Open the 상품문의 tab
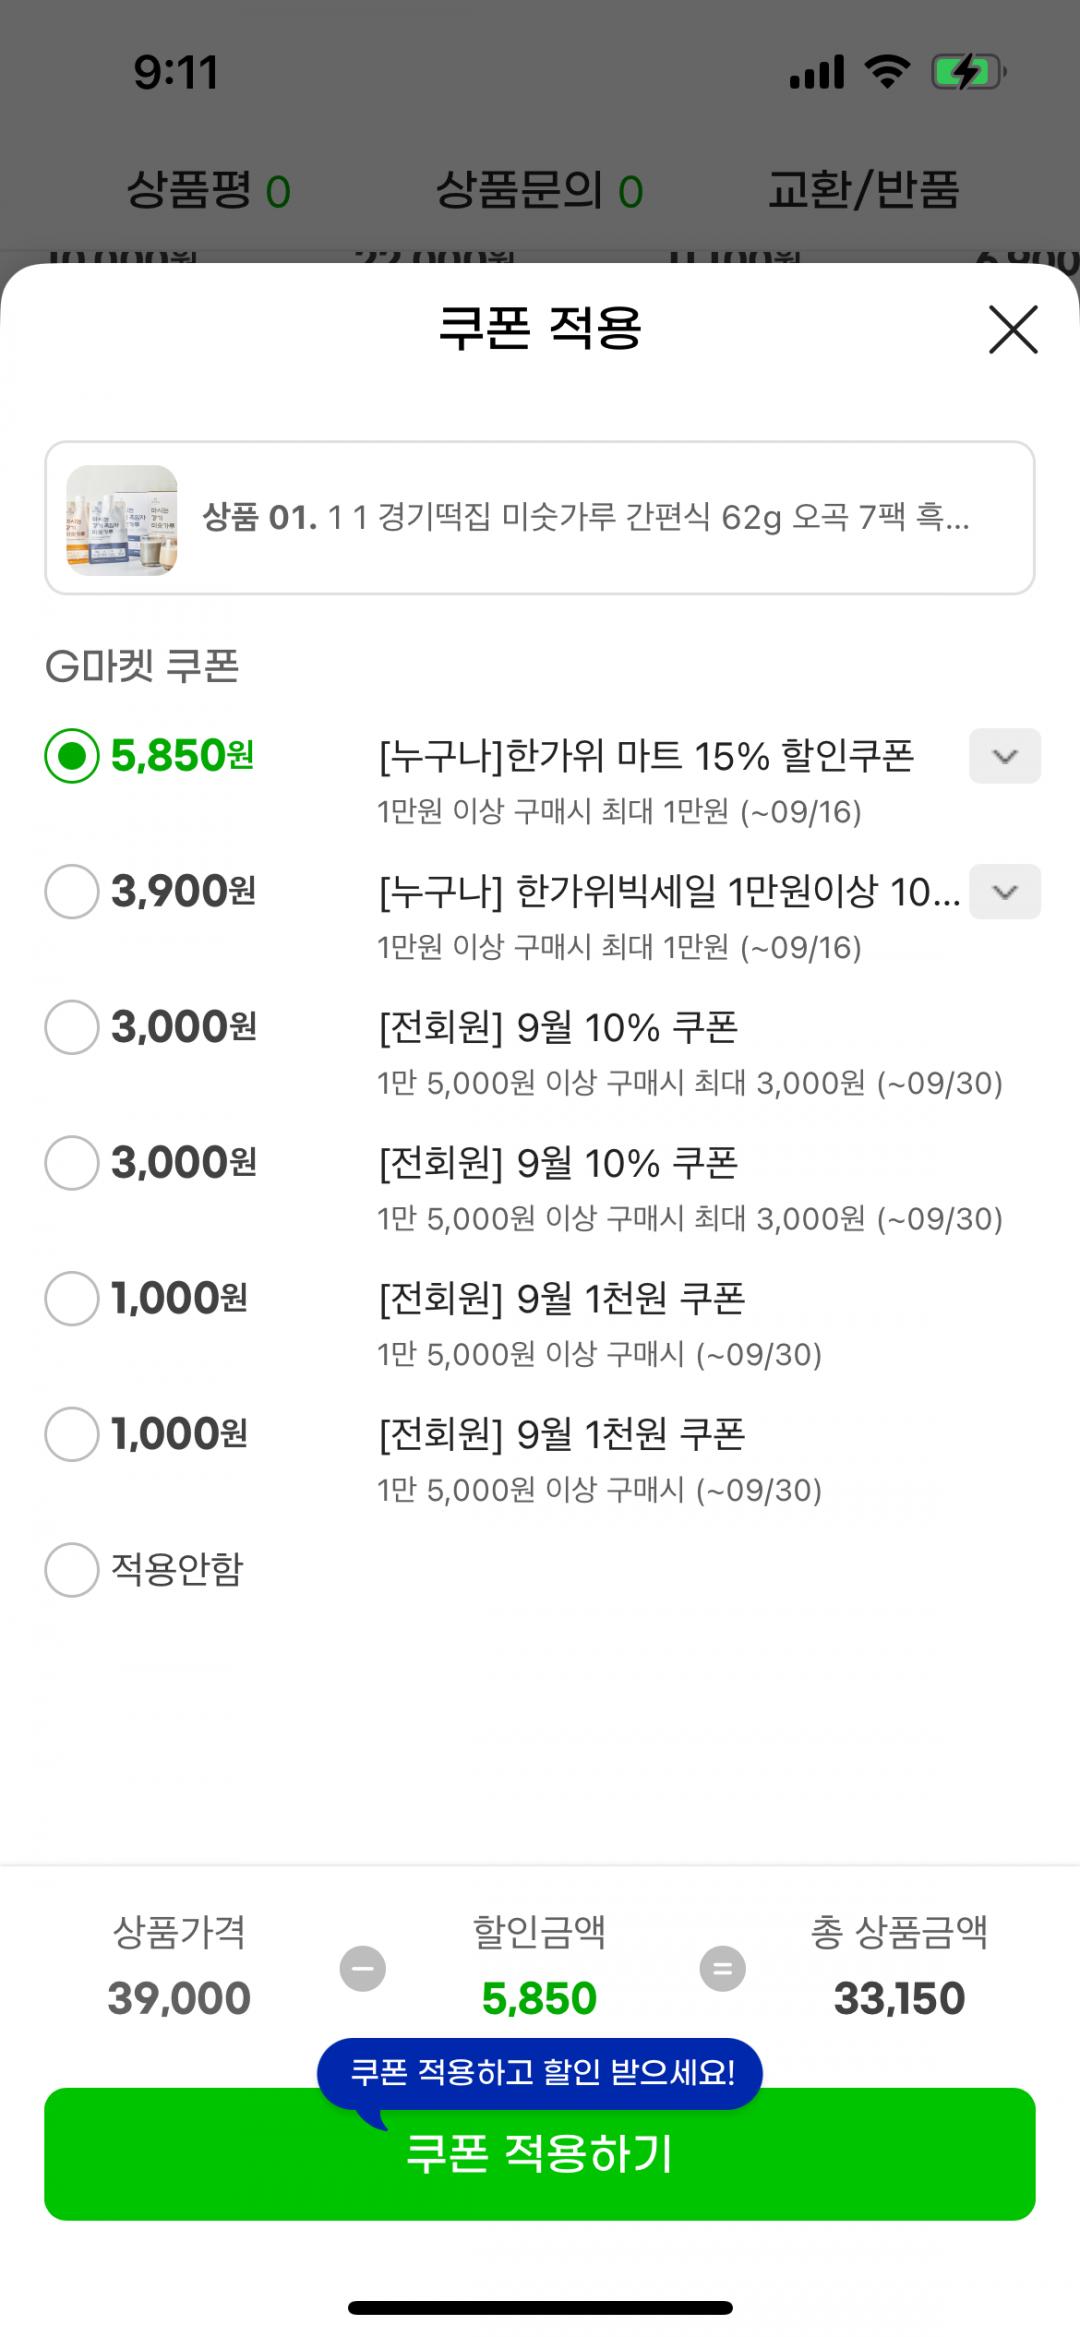Viewport: 1080px width, 2337px height. pos(539,190)
